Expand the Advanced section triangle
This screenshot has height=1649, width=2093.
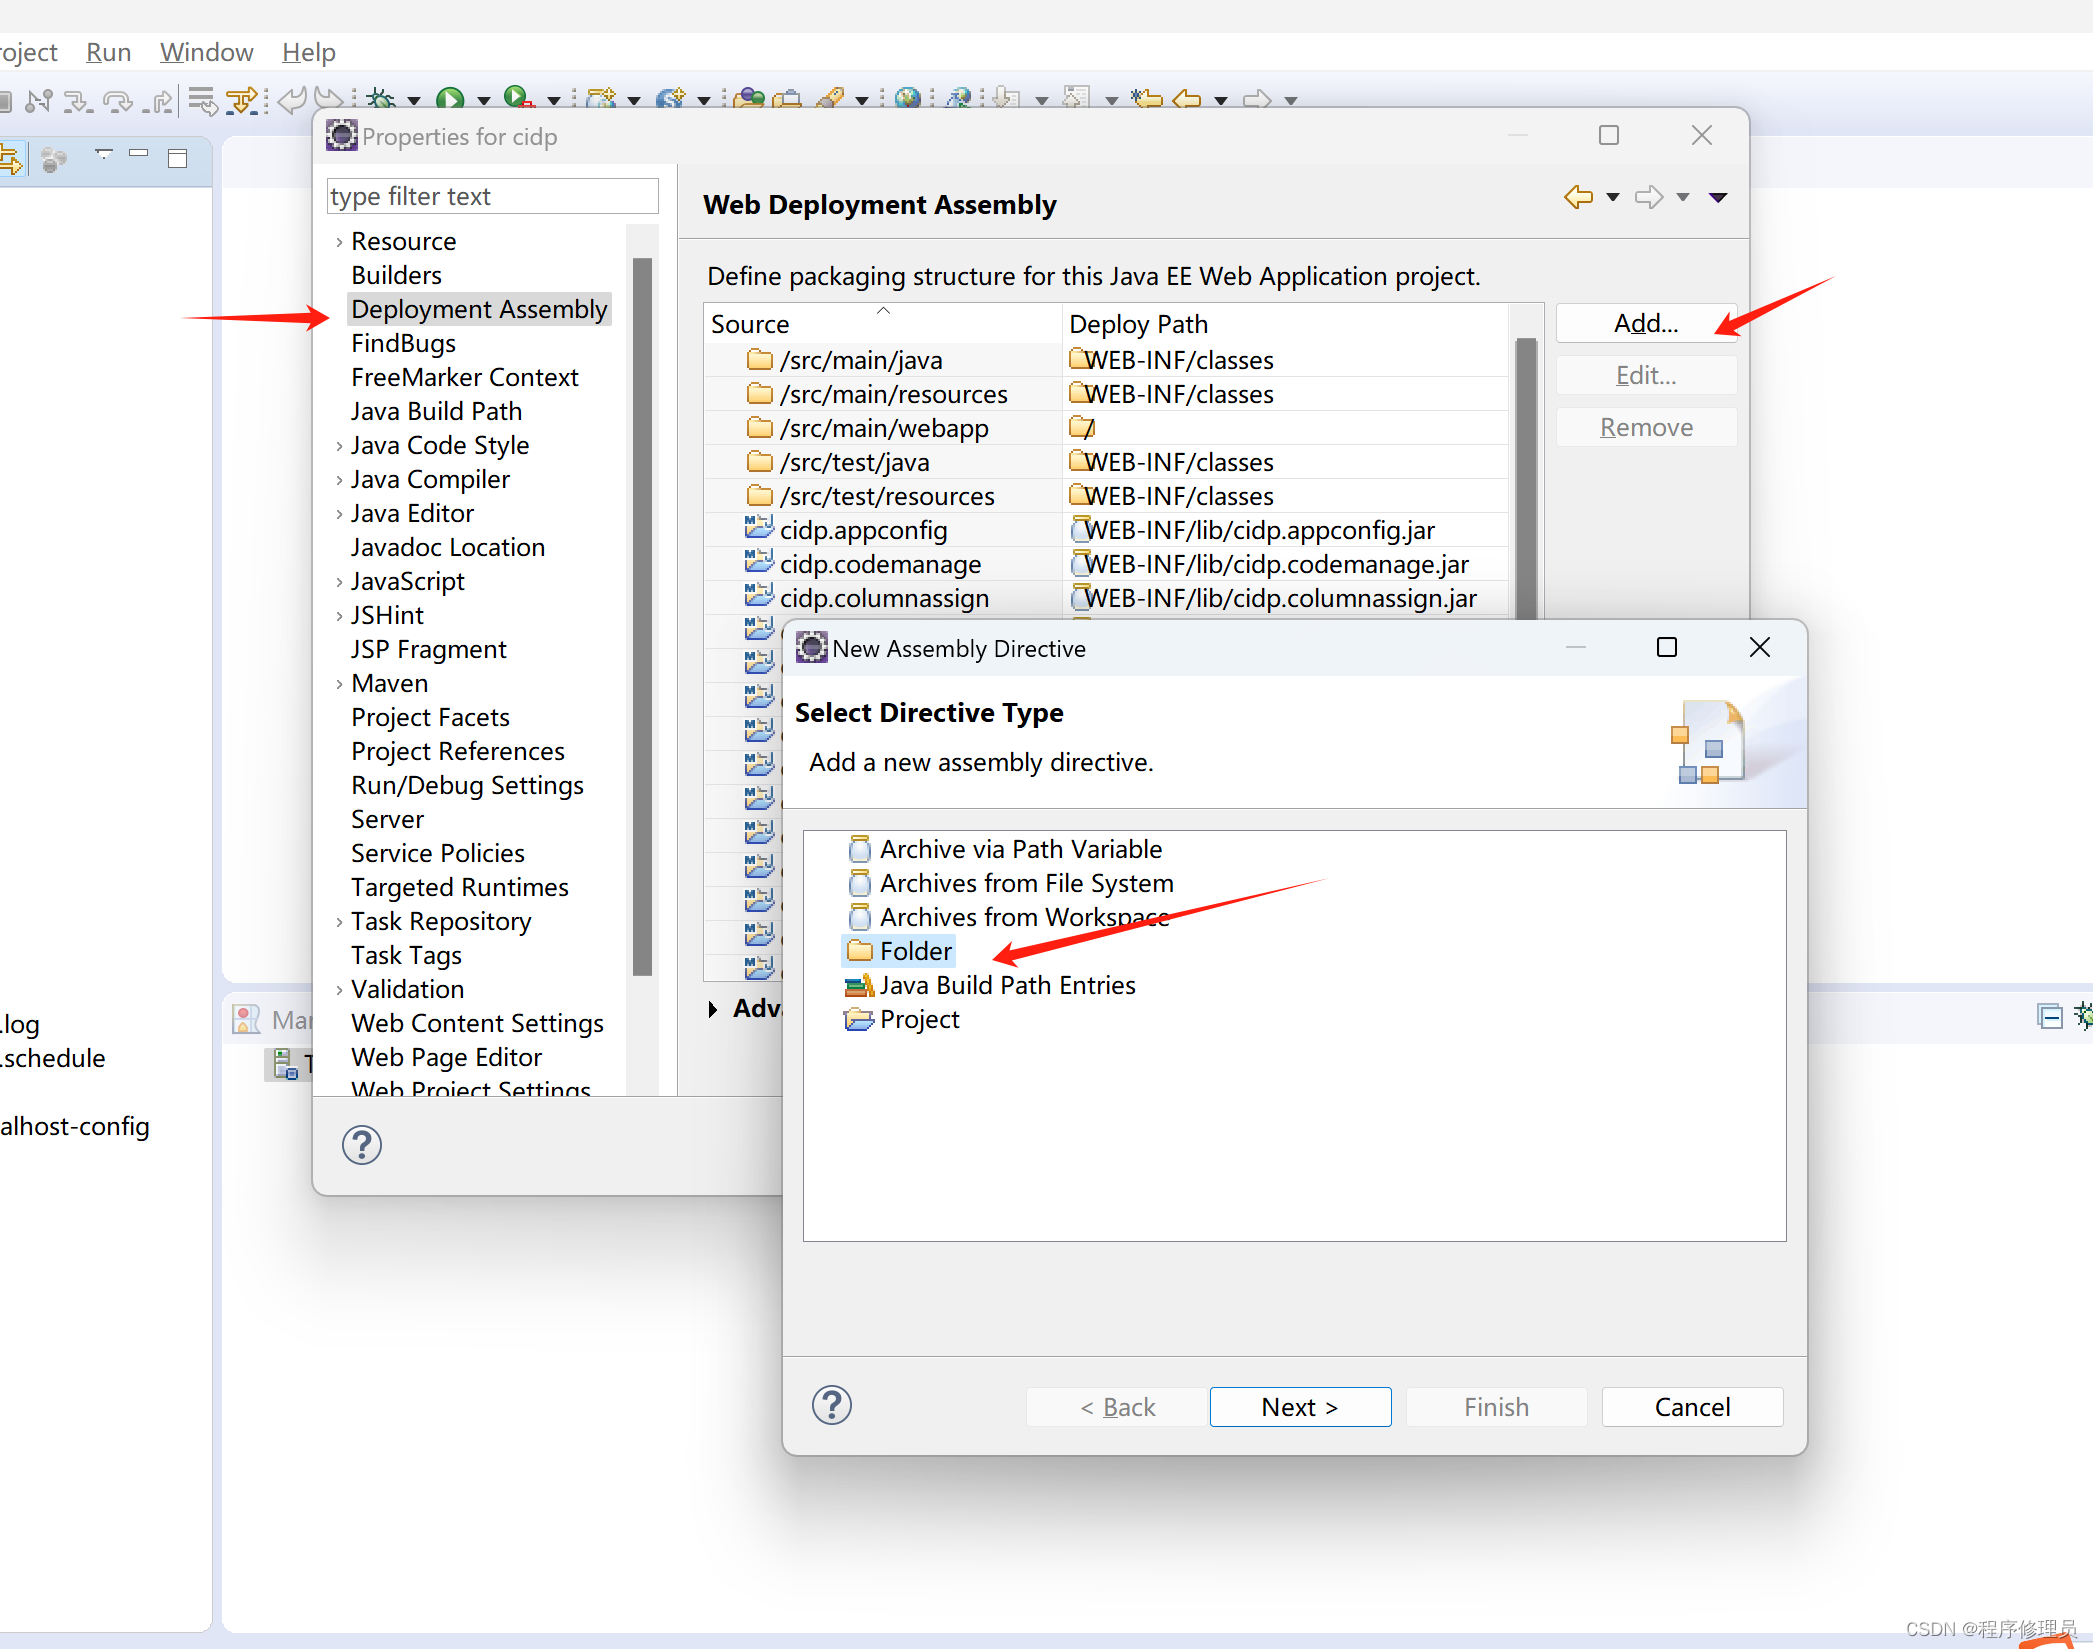(x=712, y=1009)
